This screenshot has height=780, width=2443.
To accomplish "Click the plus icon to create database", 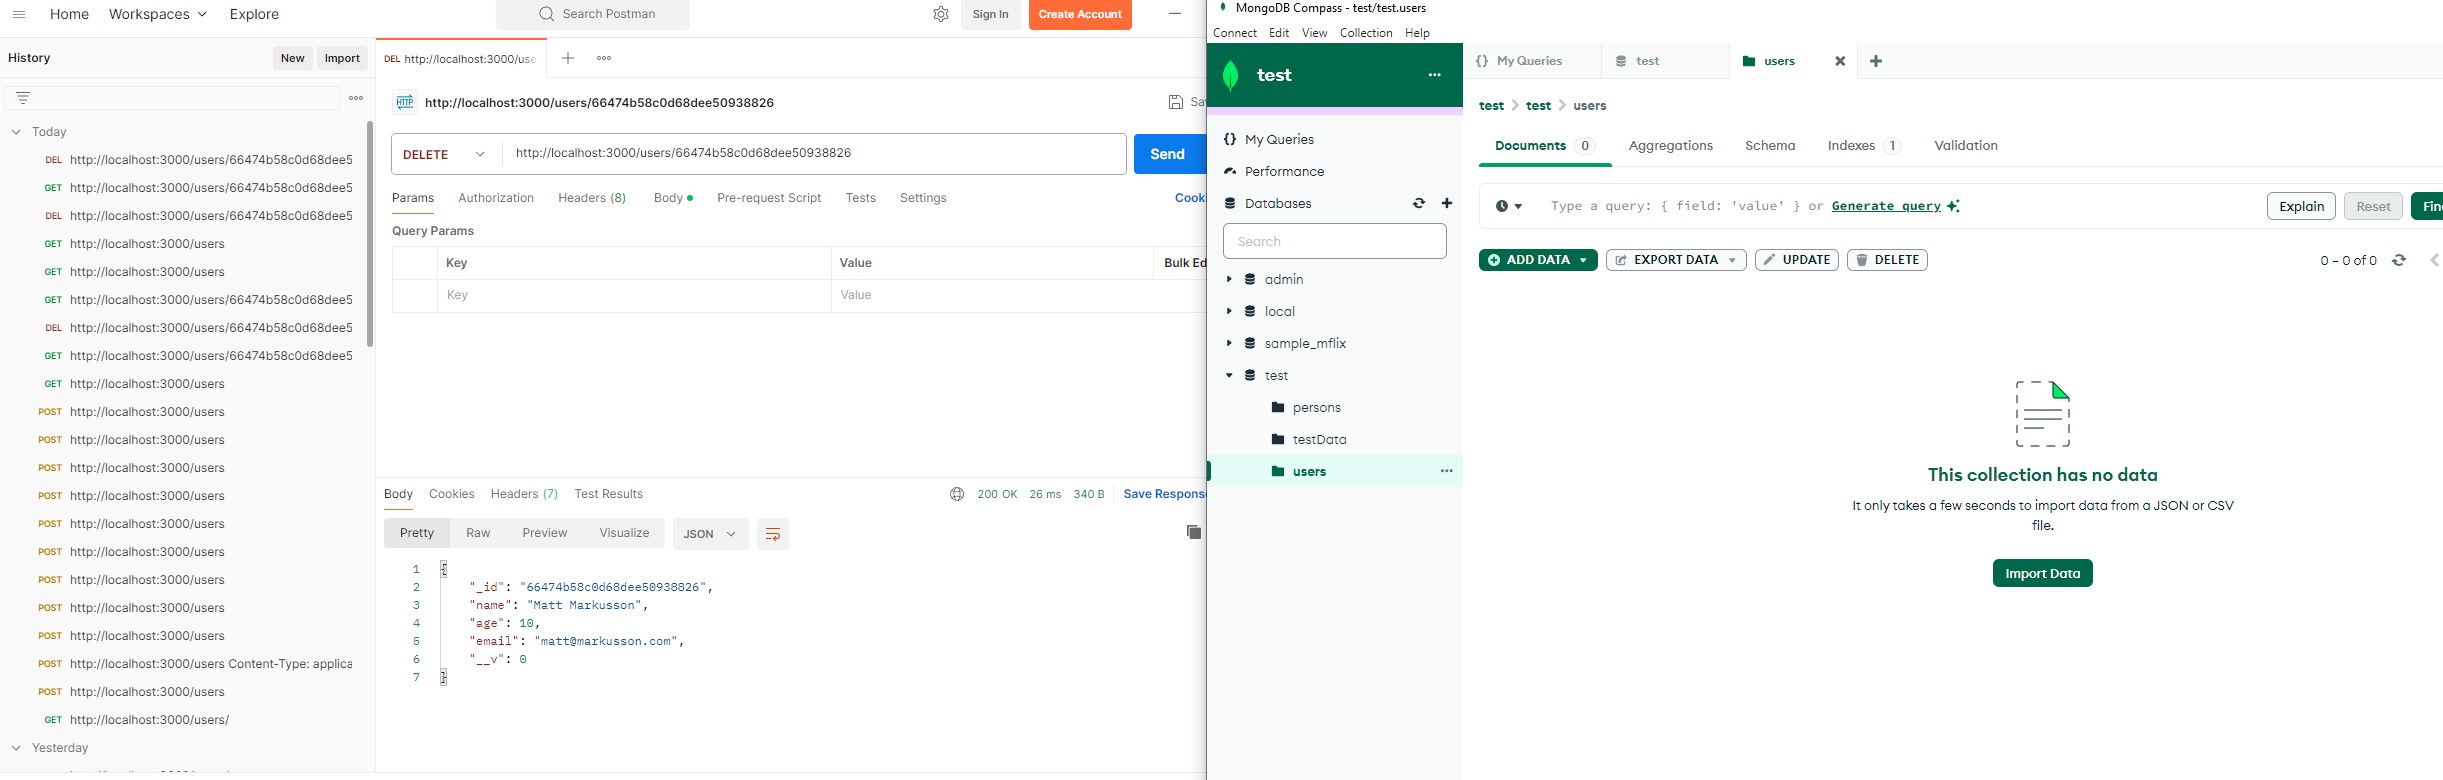I will pyautogui.click(x=1446, y=203).
